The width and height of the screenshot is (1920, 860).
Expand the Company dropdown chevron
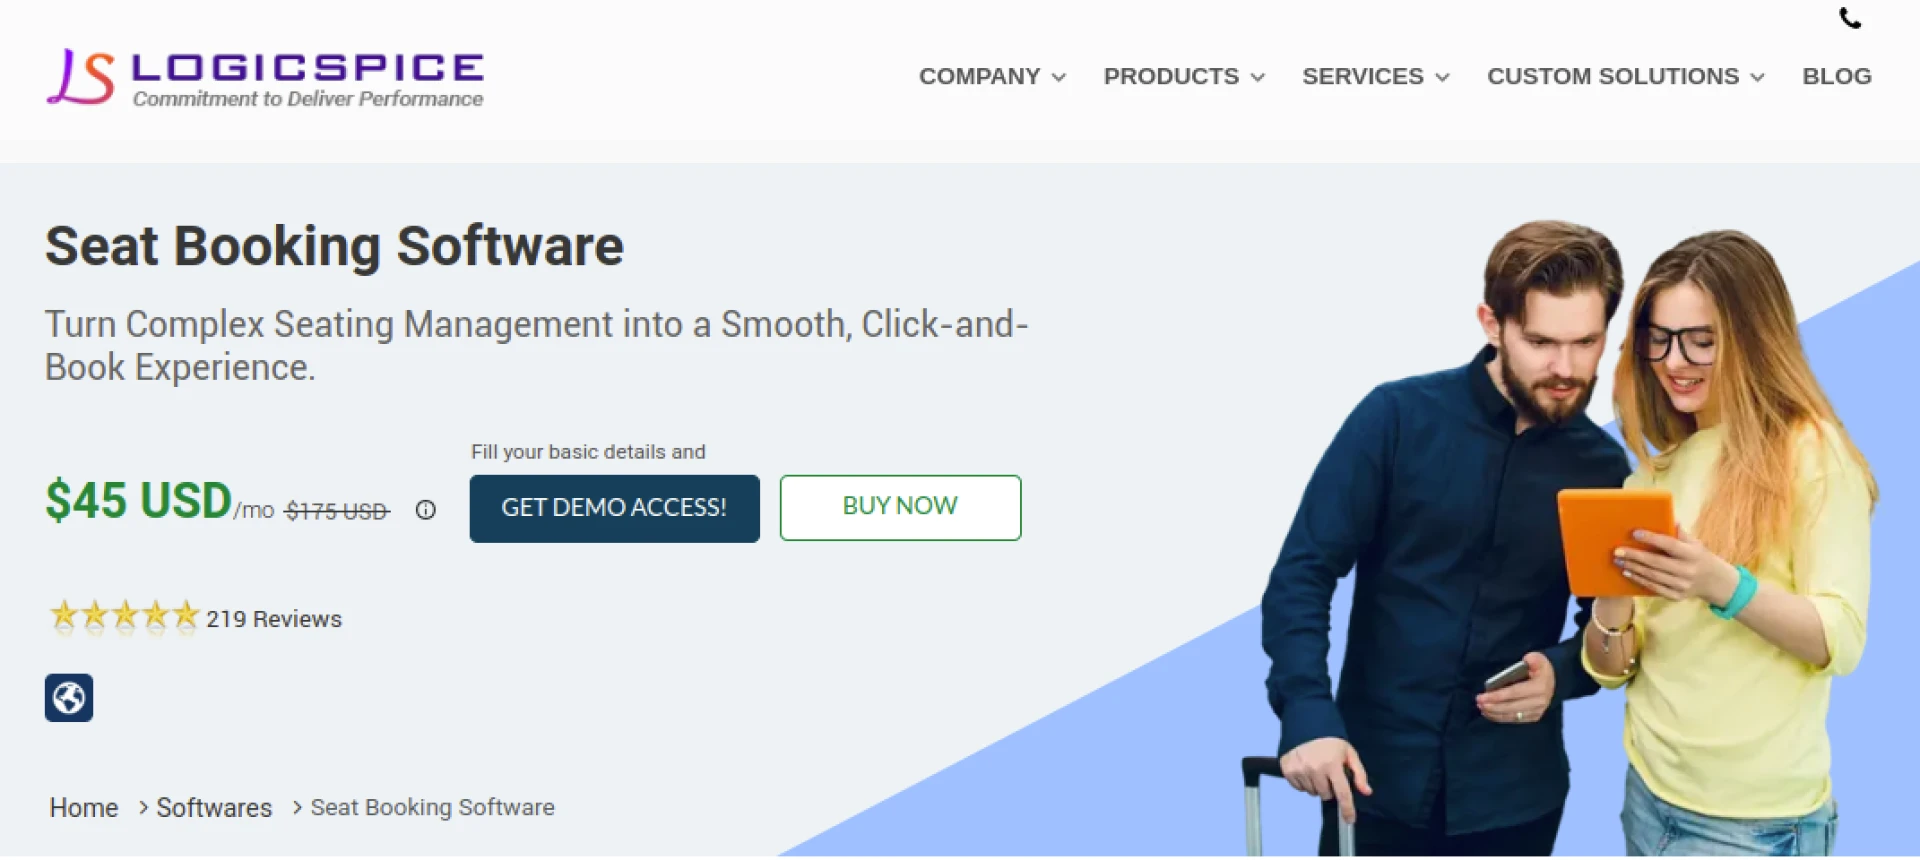(x=1059, y=77)
